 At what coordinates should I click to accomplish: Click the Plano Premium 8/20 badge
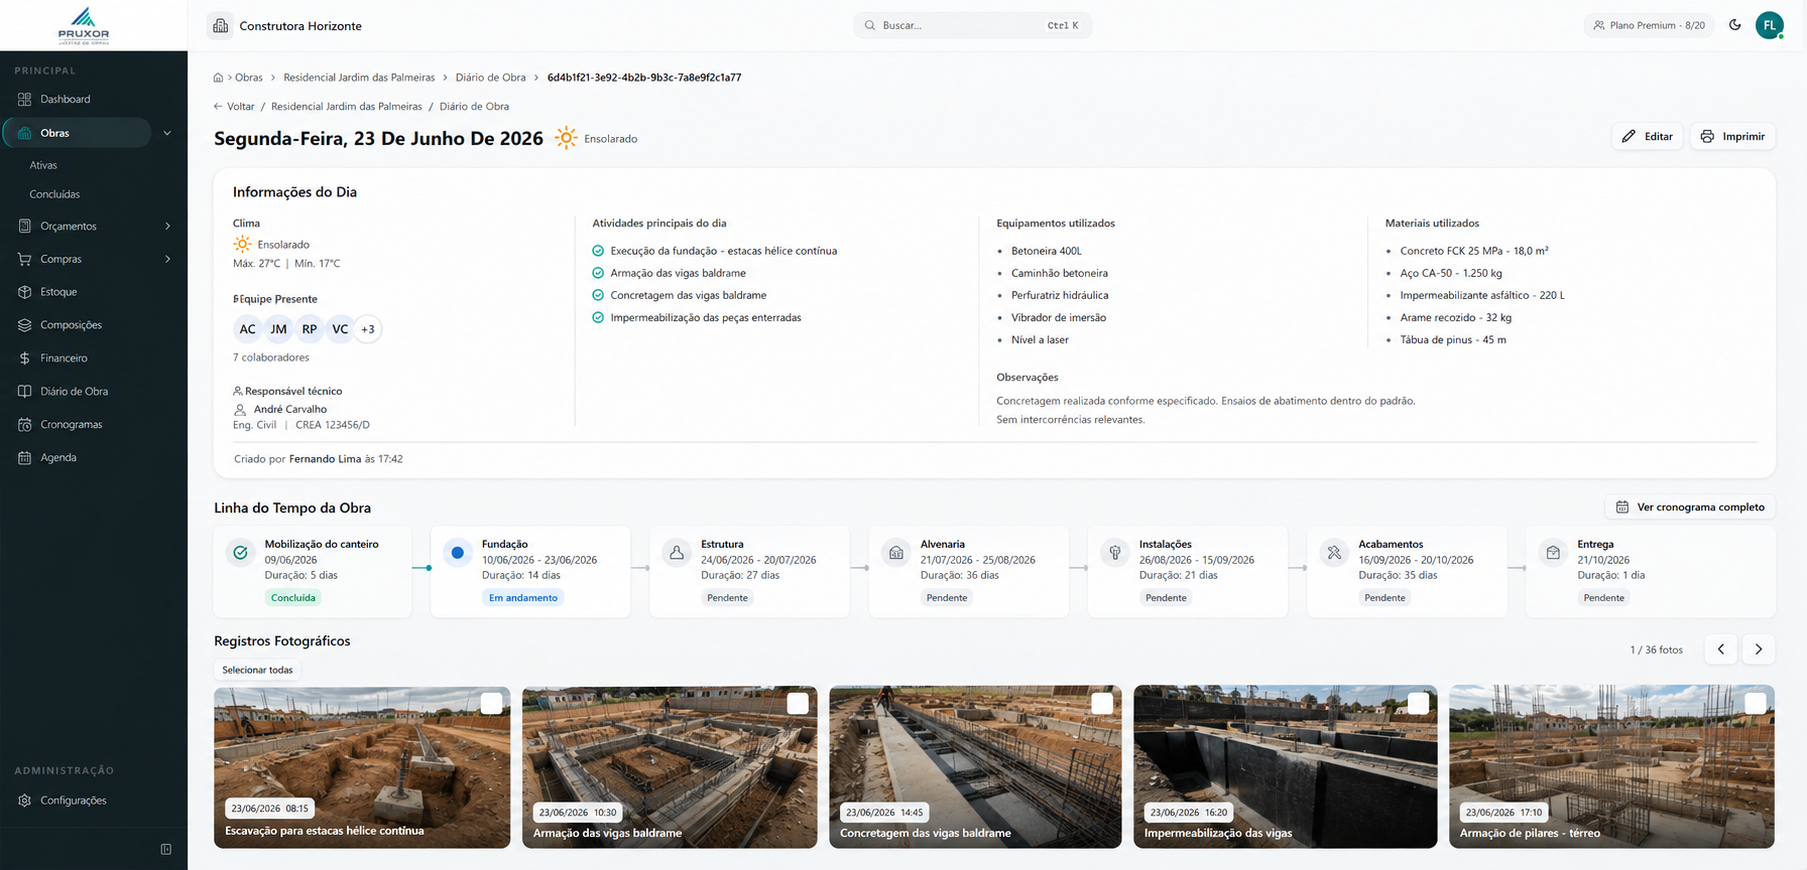1649,25
